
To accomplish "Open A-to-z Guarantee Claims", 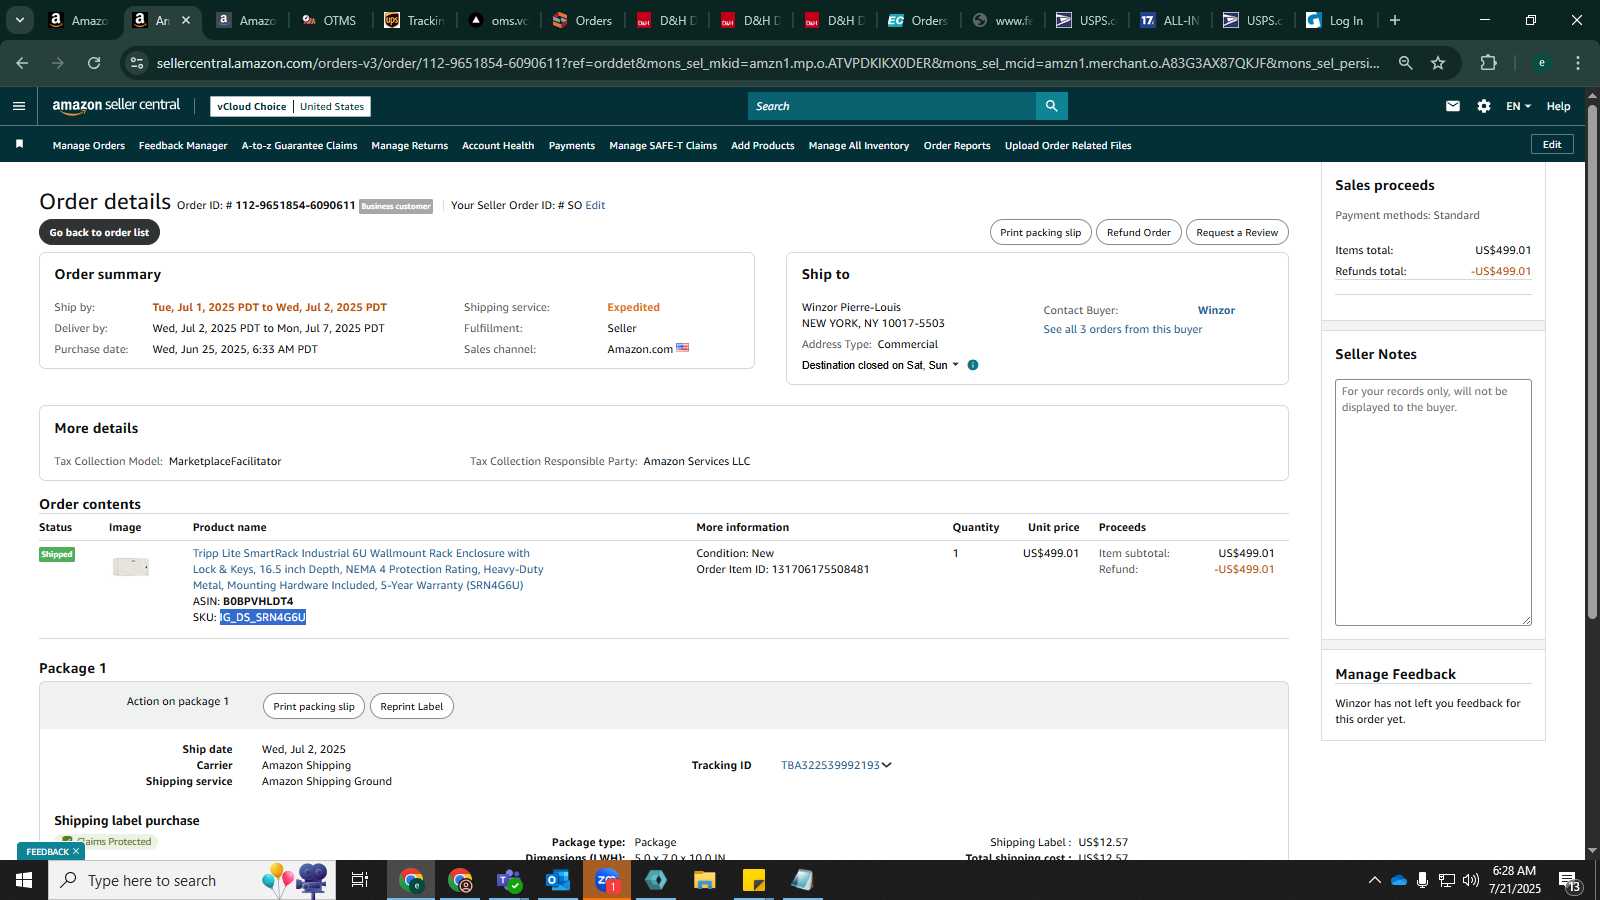I will coord(299,145).
